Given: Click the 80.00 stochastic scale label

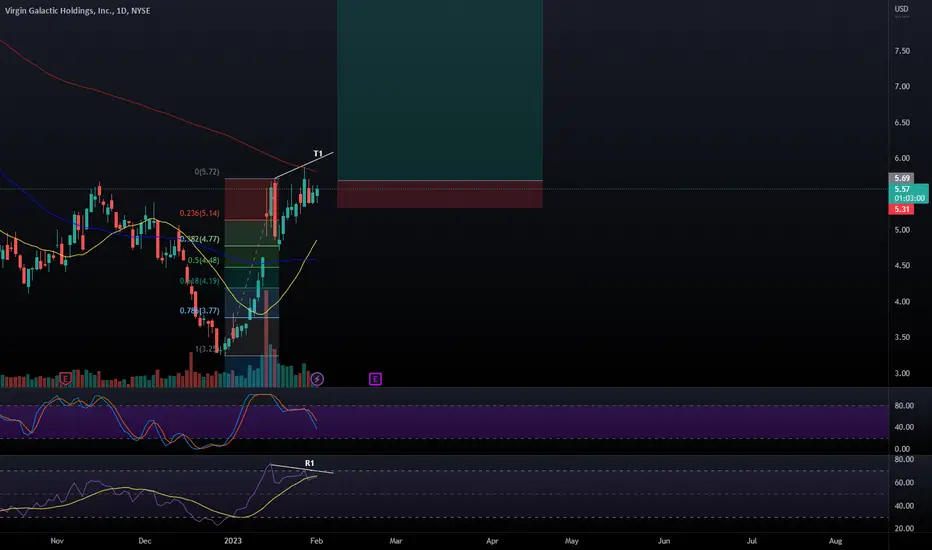Looking at the screenshot, I should pyautogui.click(x=903, y=406).
